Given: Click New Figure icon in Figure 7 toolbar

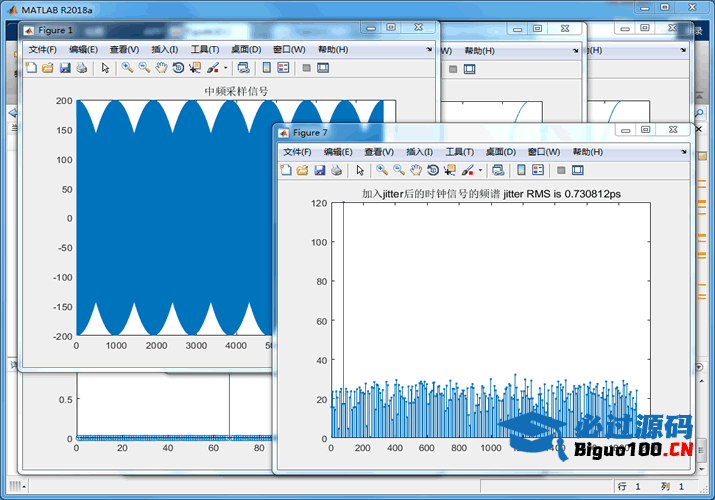Looking at the screenshot, I should [x=286, y=170].
